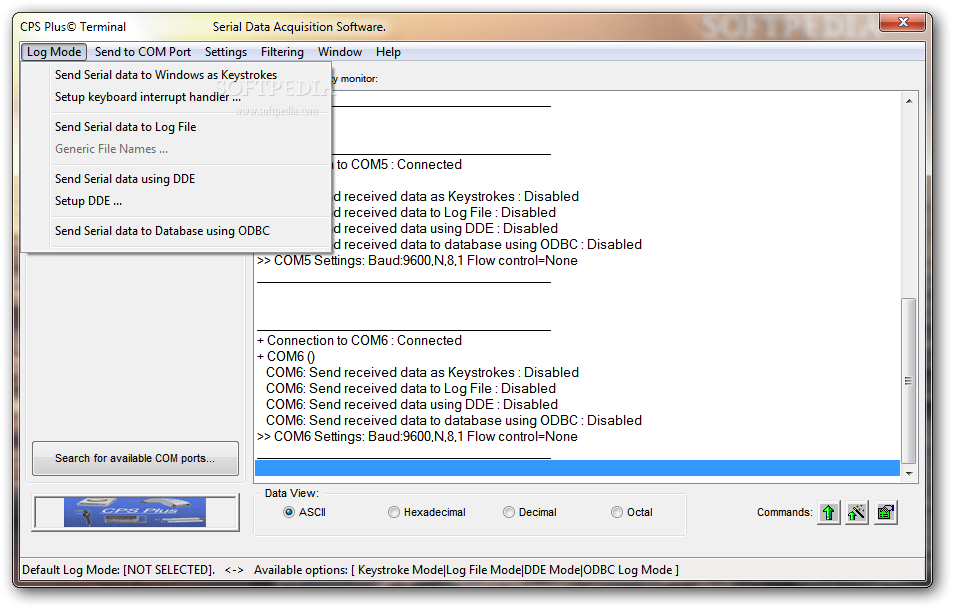Click 'COM6: Send received data as Keystrokes' line
Viewport: 953px width, 608px height.
tap(422, 372)
